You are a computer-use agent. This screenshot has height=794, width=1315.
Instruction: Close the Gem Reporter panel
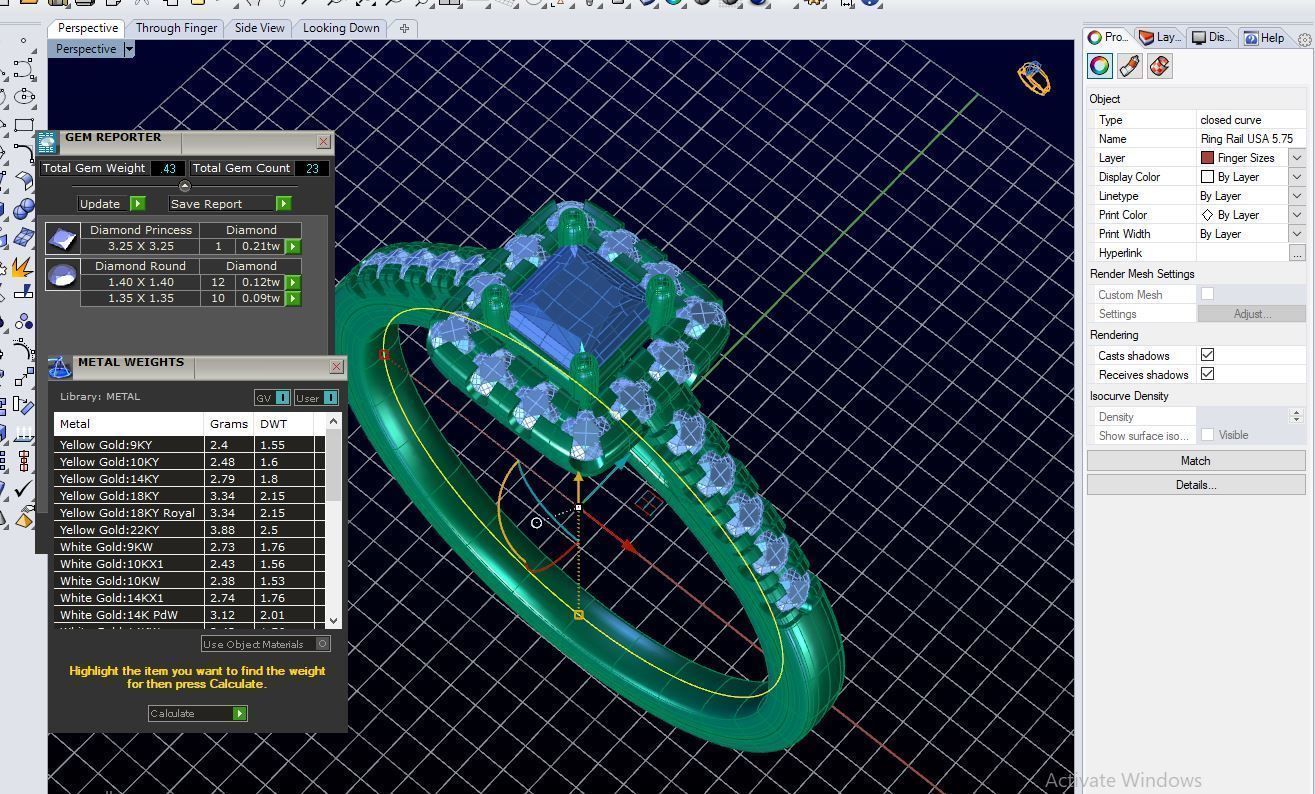point(323,142)
